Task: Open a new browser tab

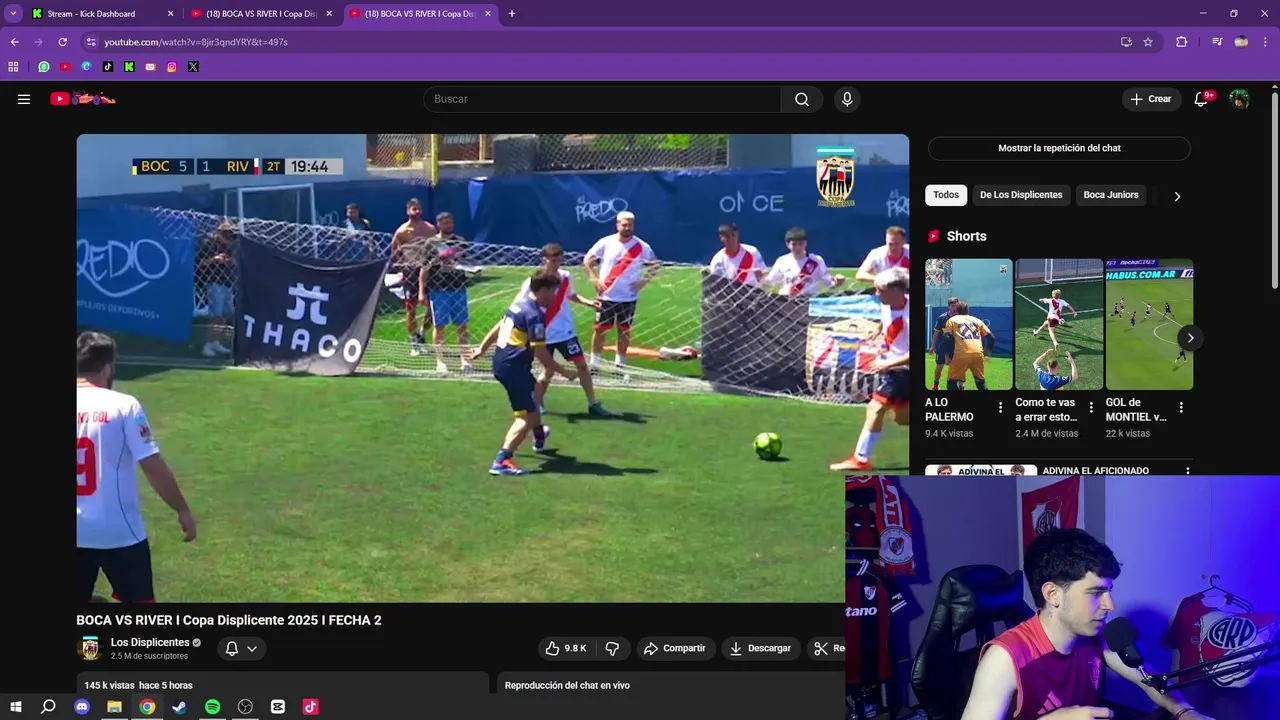Action: point(512,14)
